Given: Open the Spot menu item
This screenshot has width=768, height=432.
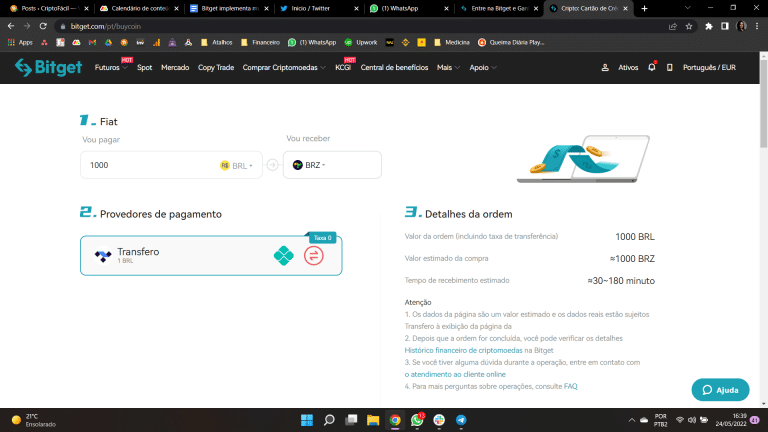Looking at the screenshot, I should [144, 68].
